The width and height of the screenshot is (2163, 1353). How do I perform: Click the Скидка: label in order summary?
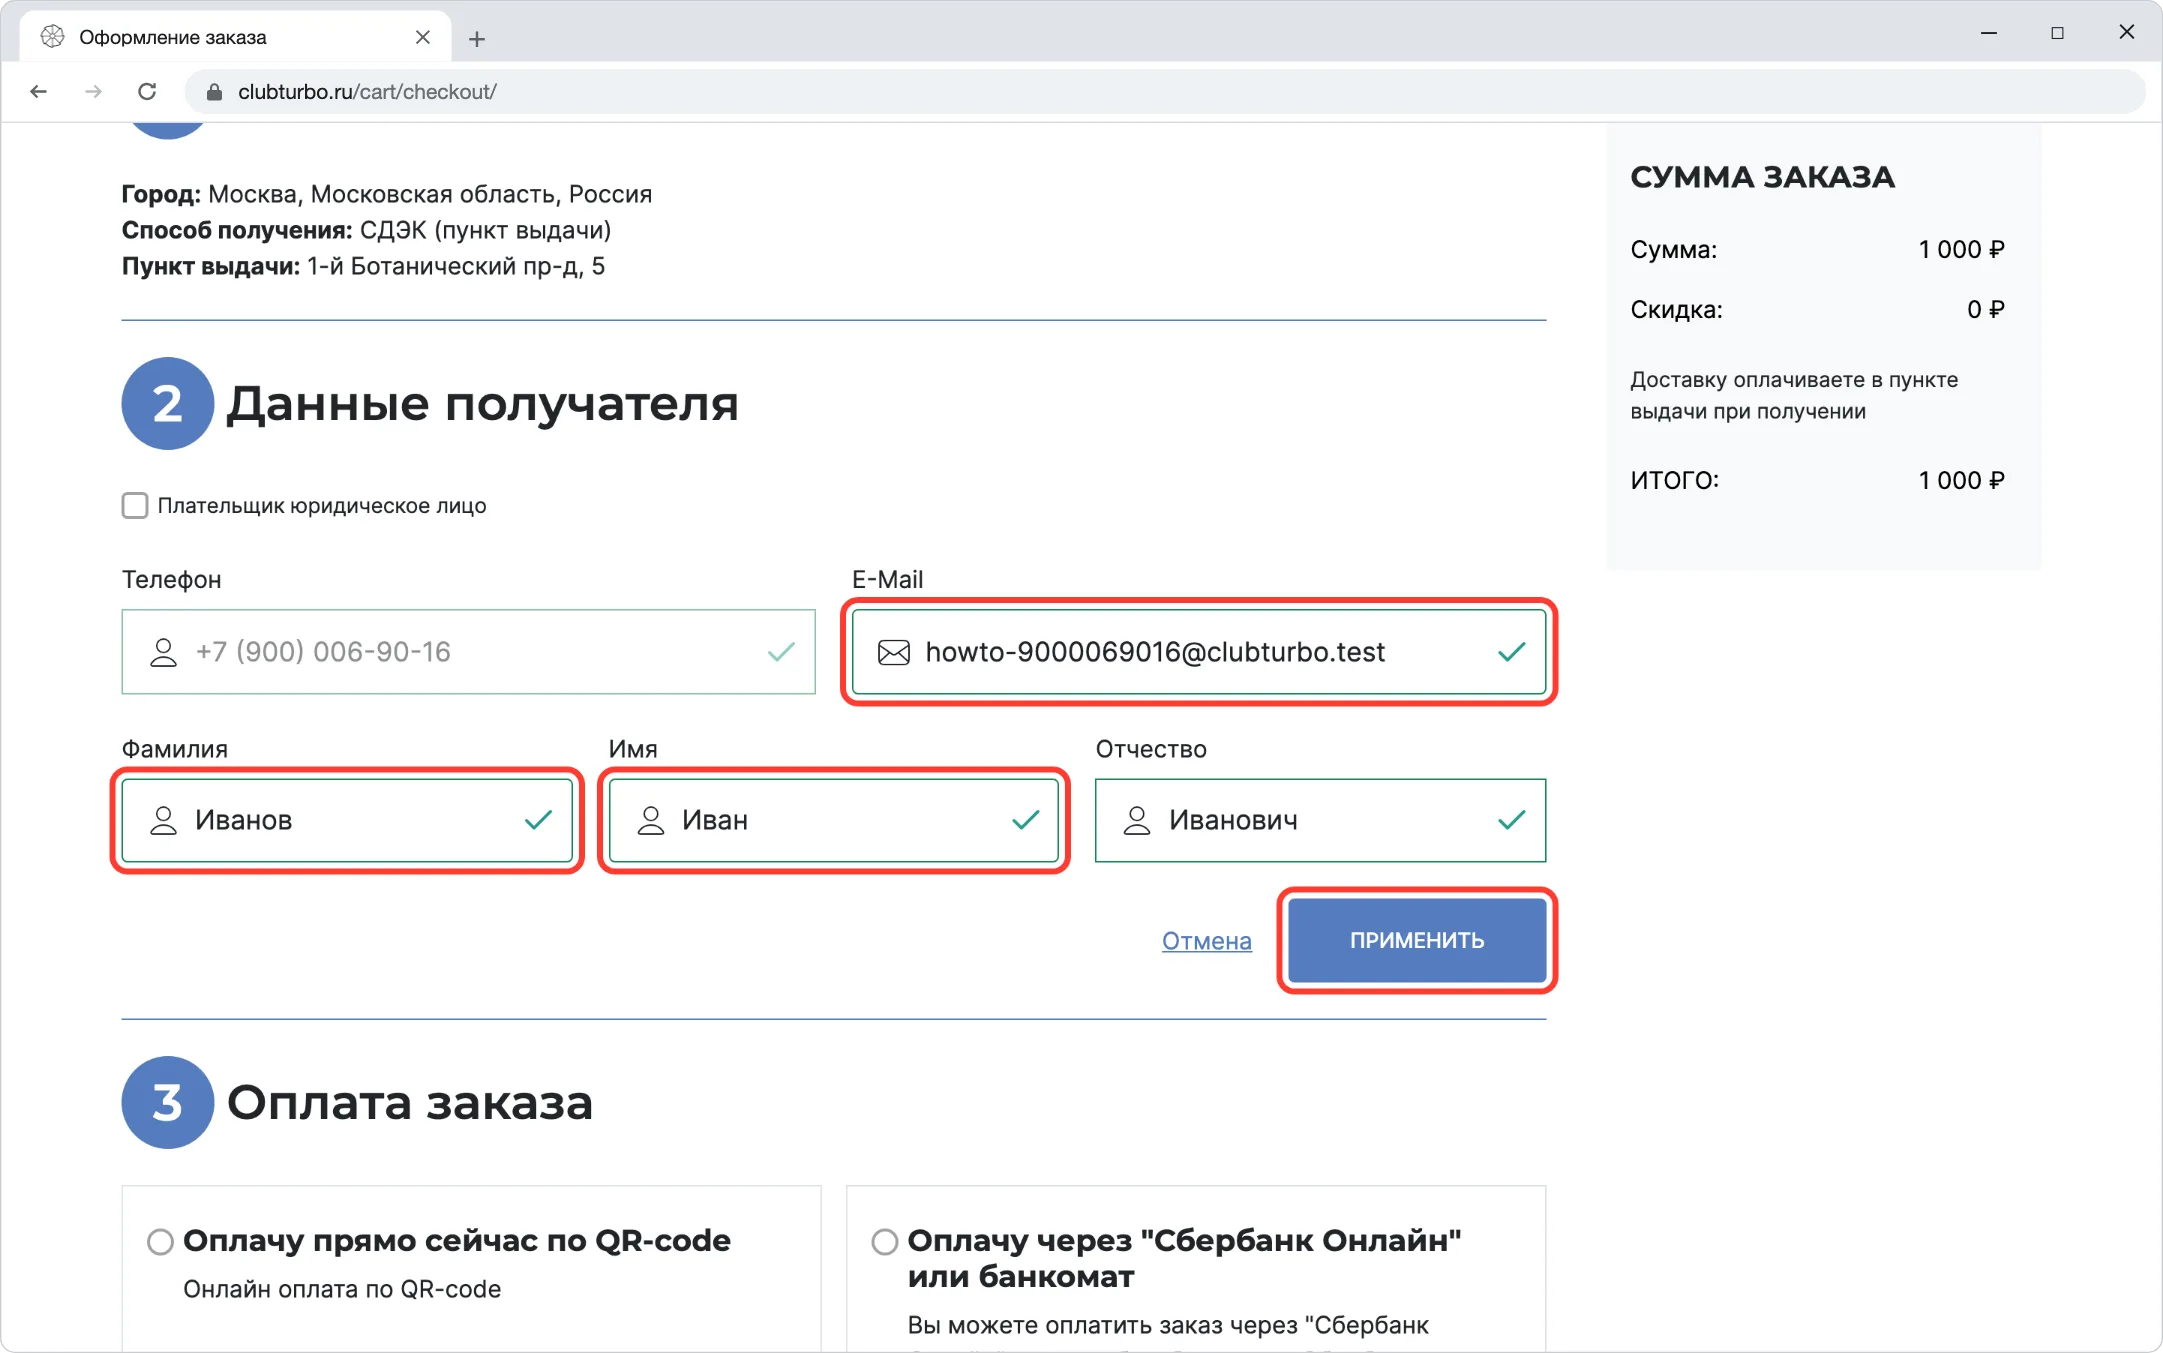tap(1677, 310)
